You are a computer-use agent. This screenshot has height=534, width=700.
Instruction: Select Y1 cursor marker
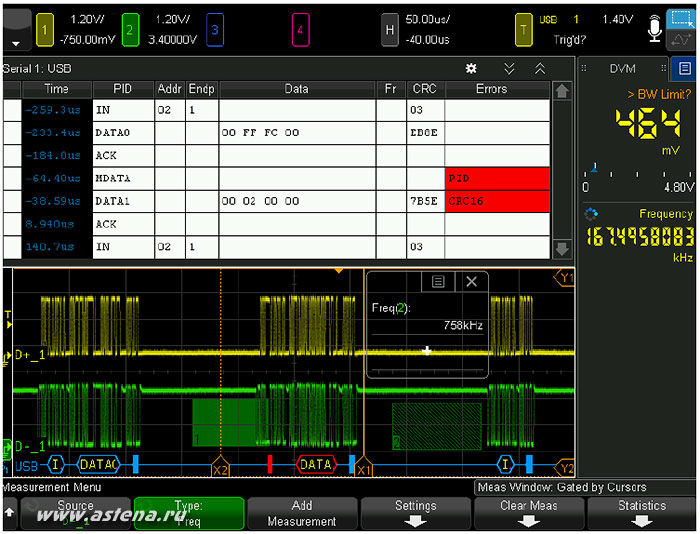pyautogui.click(x=565, y=278)
